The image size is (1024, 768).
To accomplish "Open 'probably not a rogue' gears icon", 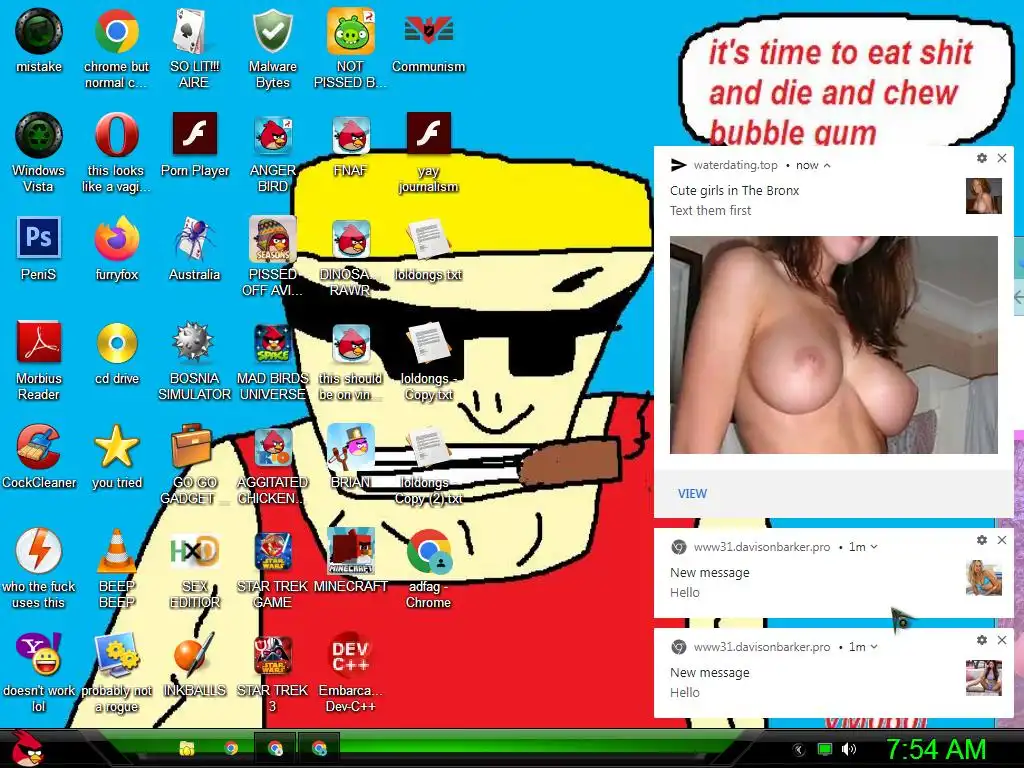I will pos(116,672).
